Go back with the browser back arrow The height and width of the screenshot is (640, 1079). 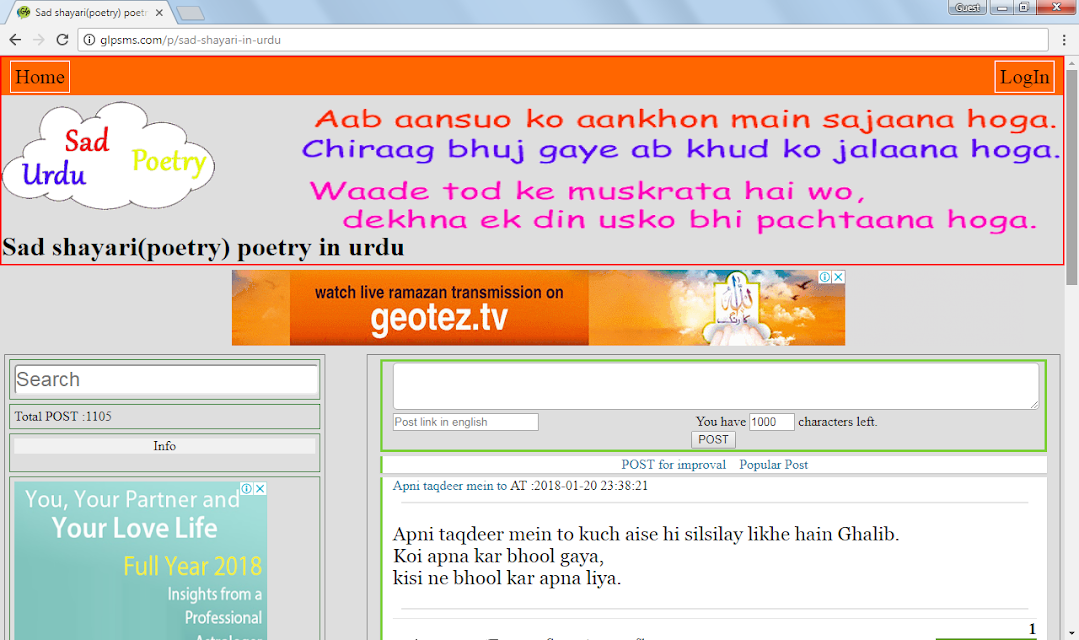coord(15,40)
